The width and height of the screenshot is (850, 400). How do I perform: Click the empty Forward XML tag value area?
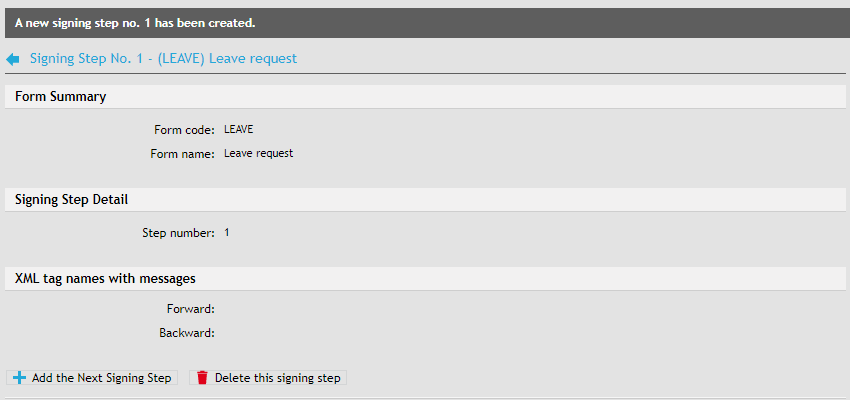coord(300,309)
